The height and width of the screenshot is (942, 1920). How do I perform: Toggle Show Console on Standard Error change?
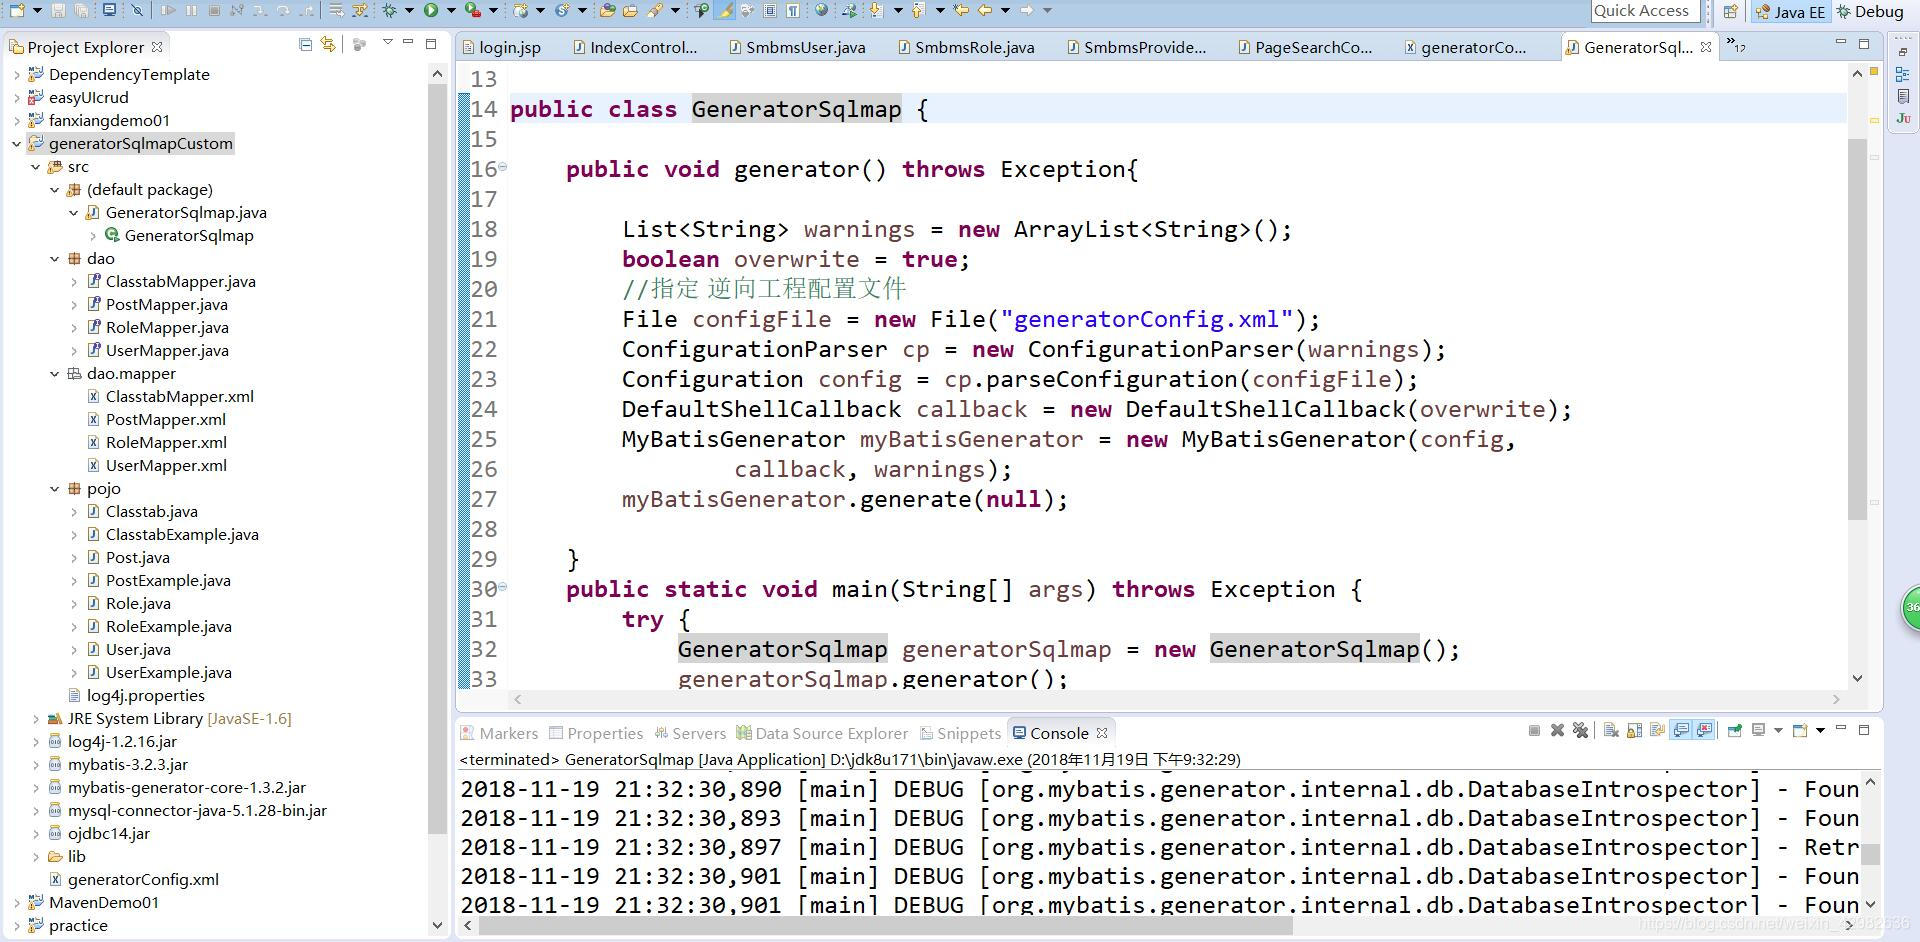tap(1704, 730)
